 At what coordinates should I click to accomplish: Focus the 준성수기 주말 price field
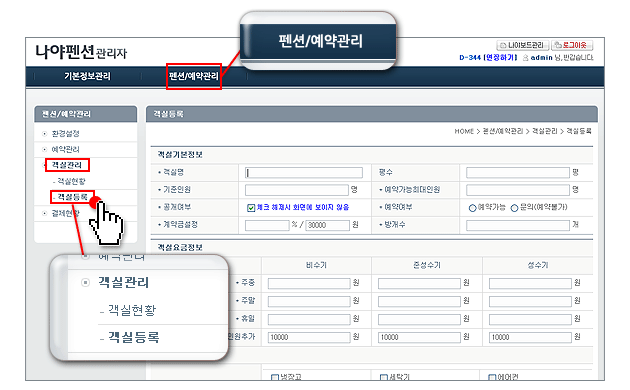(x=419, y=301)
